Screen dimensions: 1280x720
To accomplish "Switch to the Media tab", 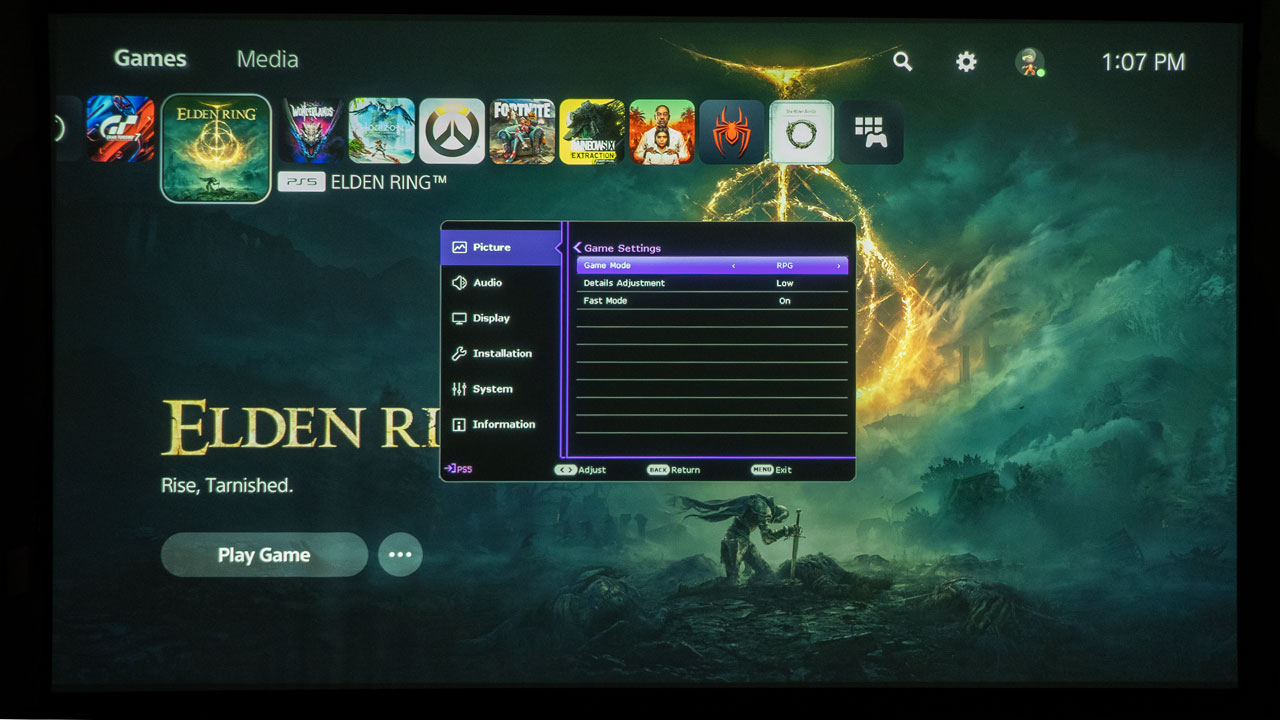I will 267,59.
